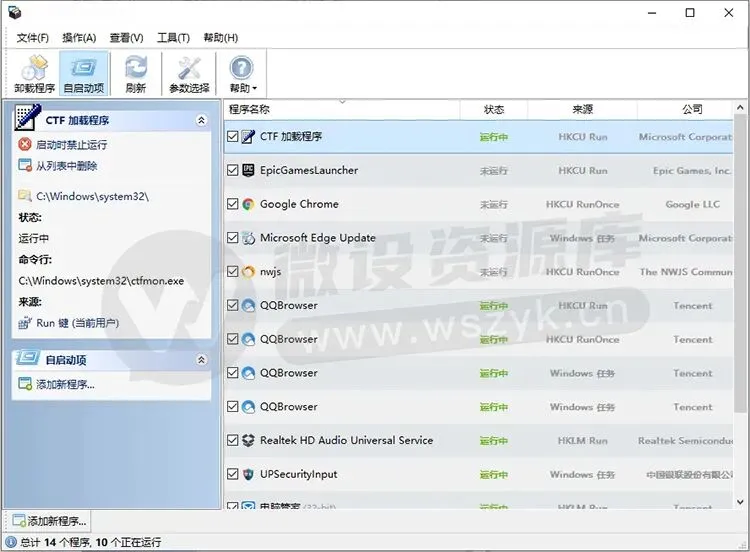Image resolution: width=750 pixels, height=552 pixels.
Task: Click the scroll-down arrow of the list scrollbar
Action: point(740,502)
